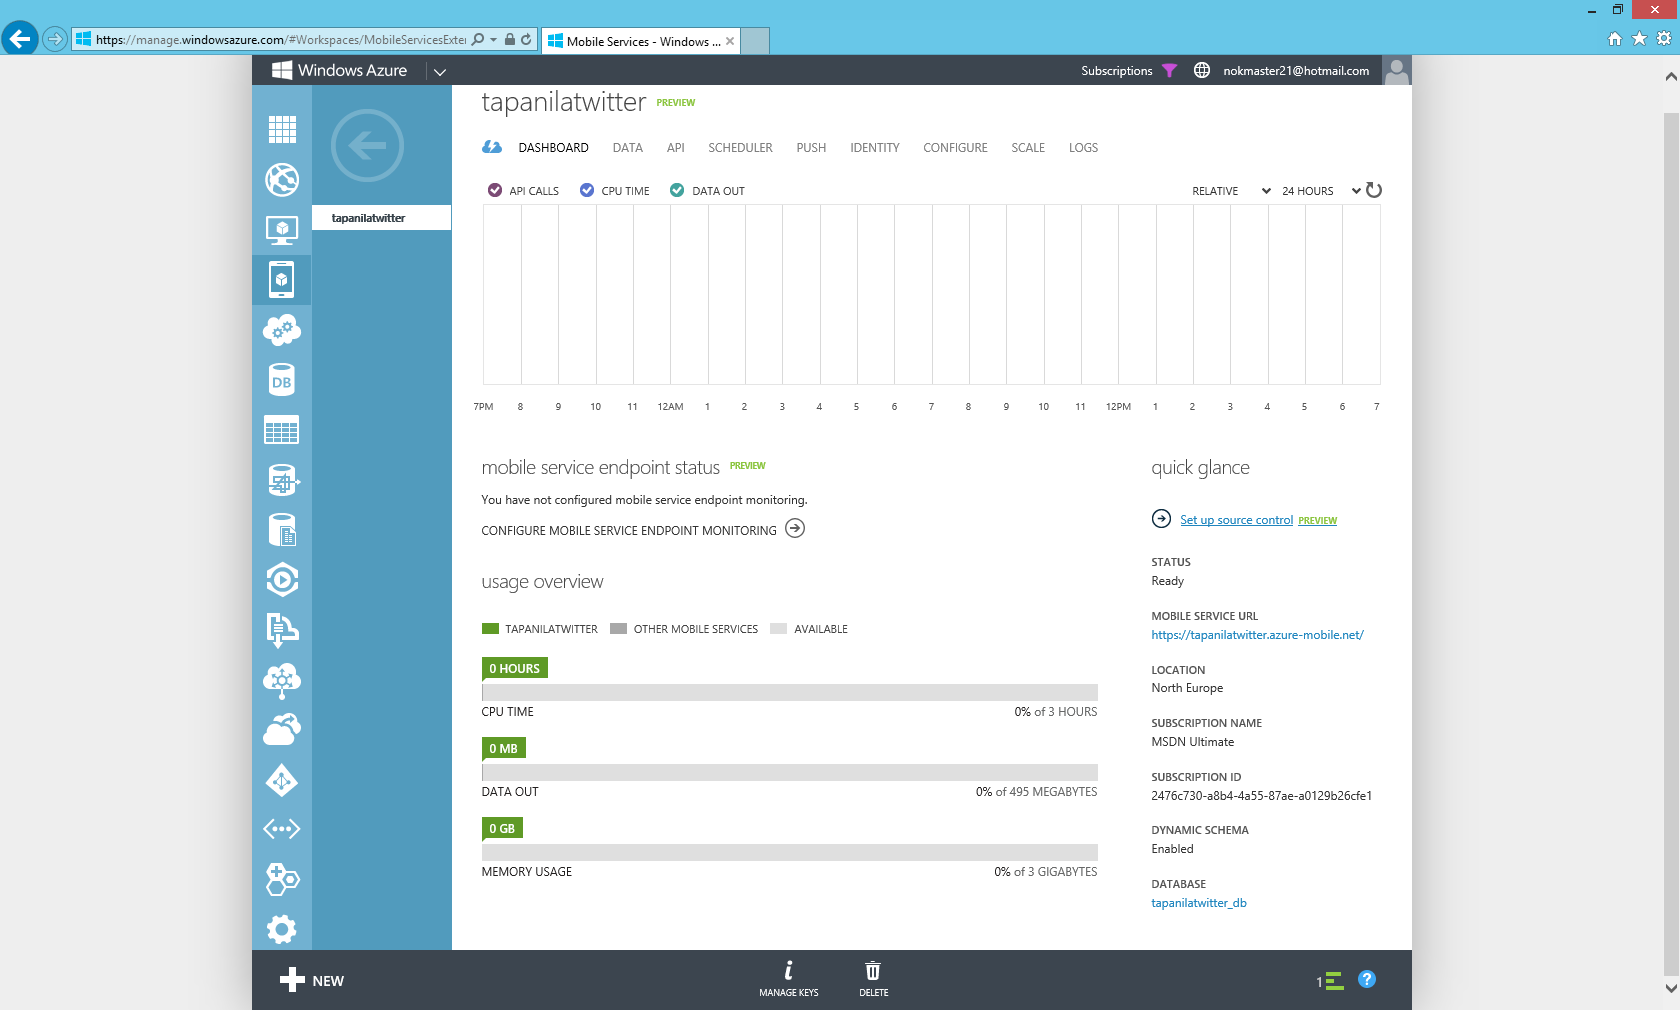Click the NEW button

tap(312, 980)
